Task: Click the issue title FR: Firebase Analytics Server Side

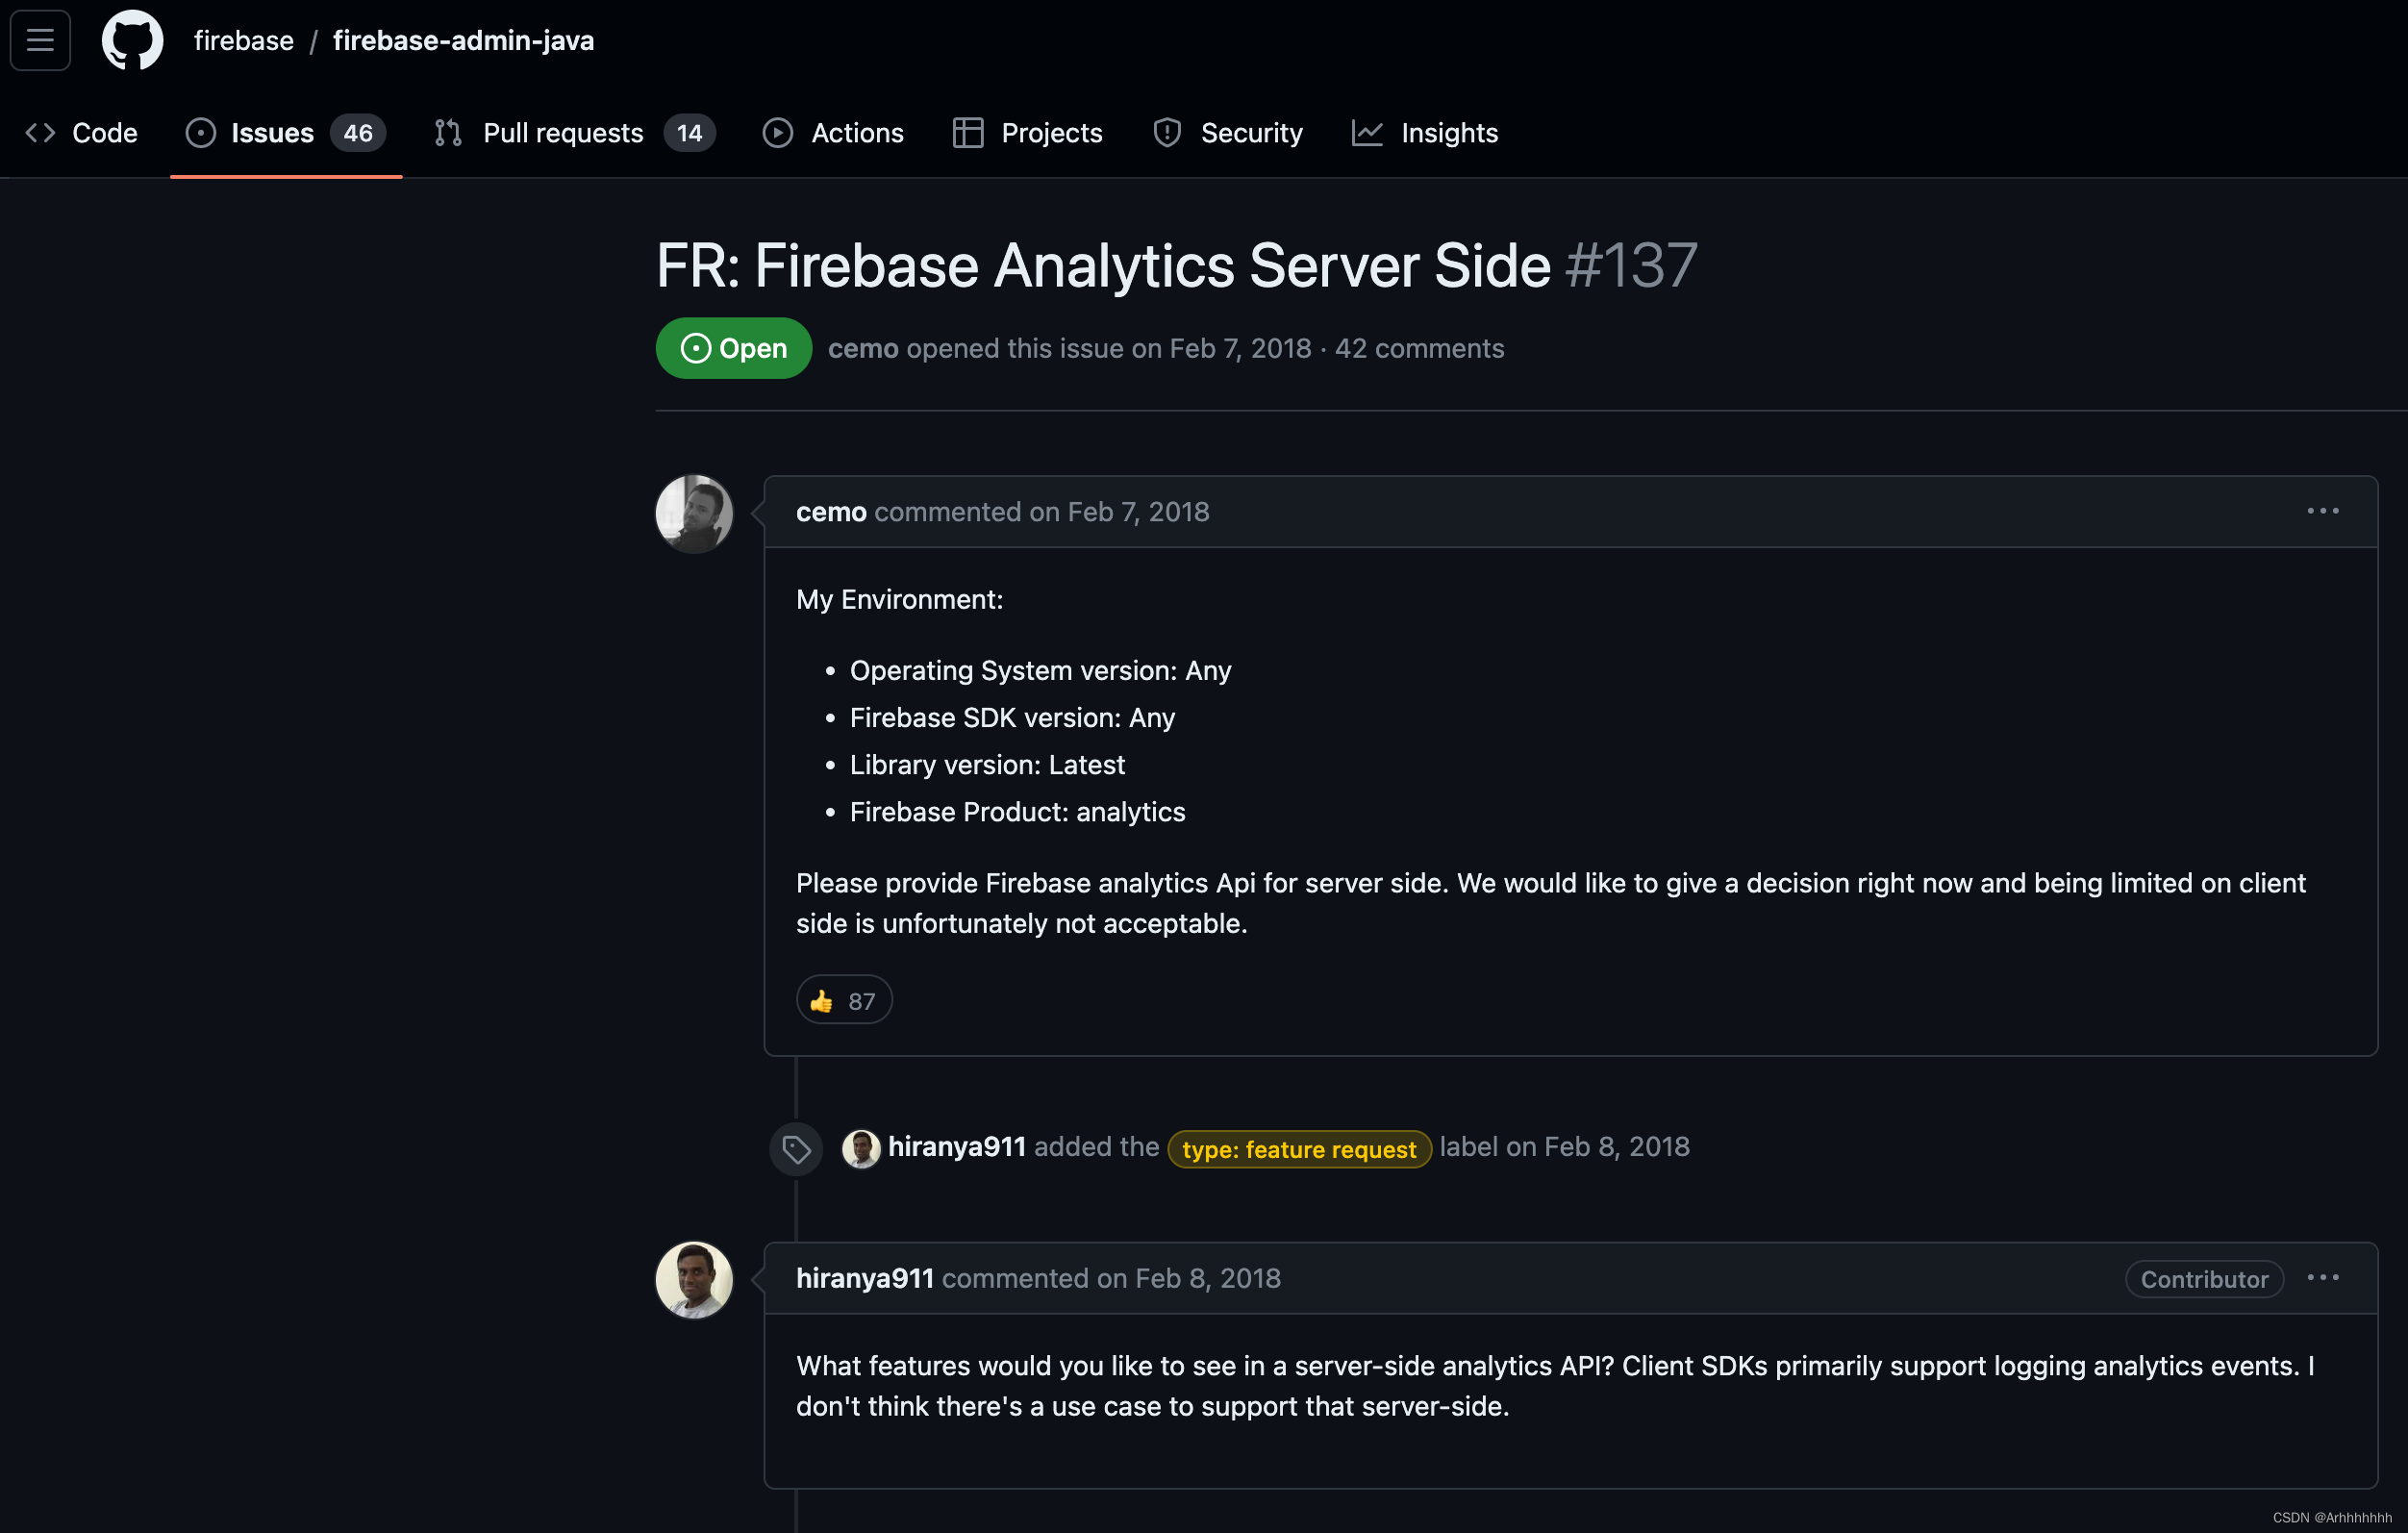Action: (1103, 266)
